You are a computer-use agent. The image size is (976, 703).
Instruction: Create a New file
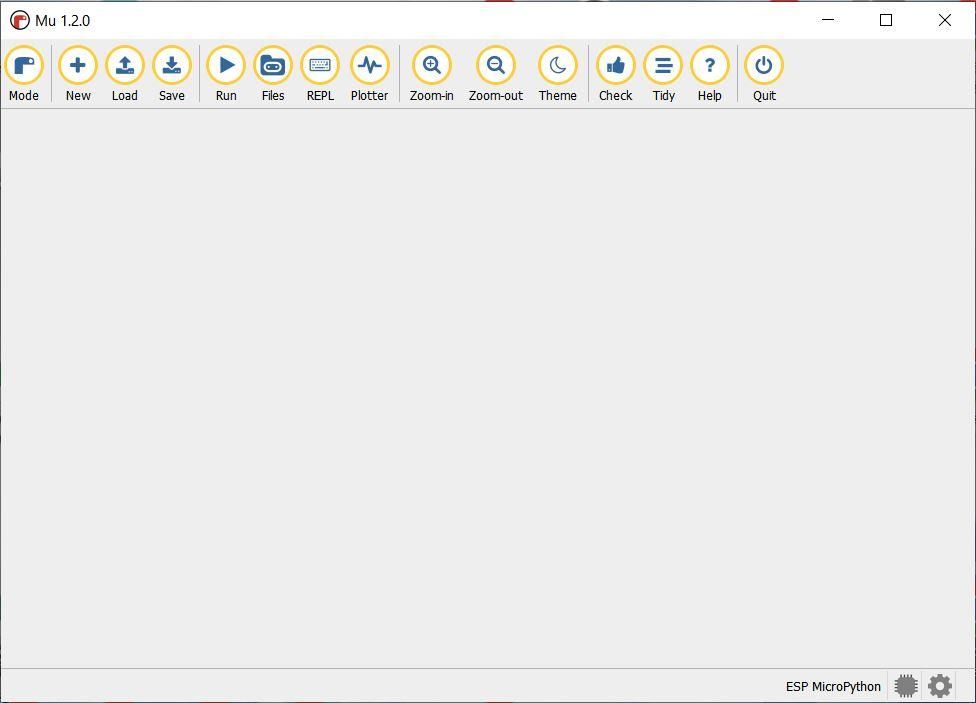(x=78, y=73)
